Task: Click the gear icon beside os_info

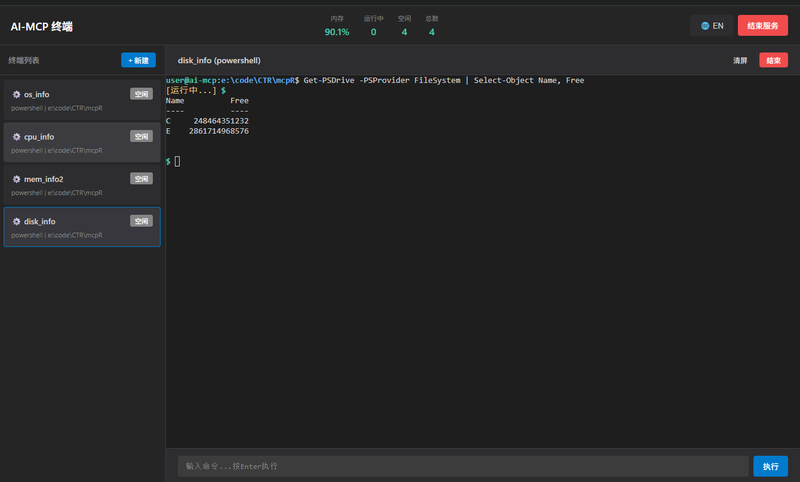Action: 17,94
